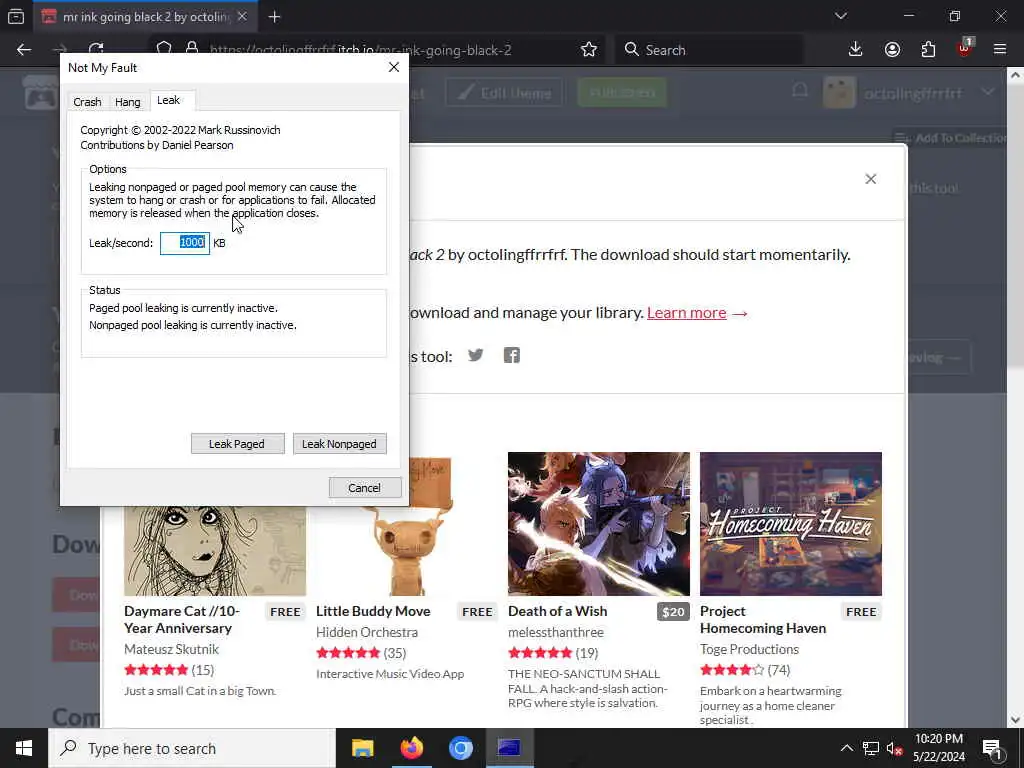Follow the Learn more link
This screenshot has width=1024, height=768.
click(686, 313)
